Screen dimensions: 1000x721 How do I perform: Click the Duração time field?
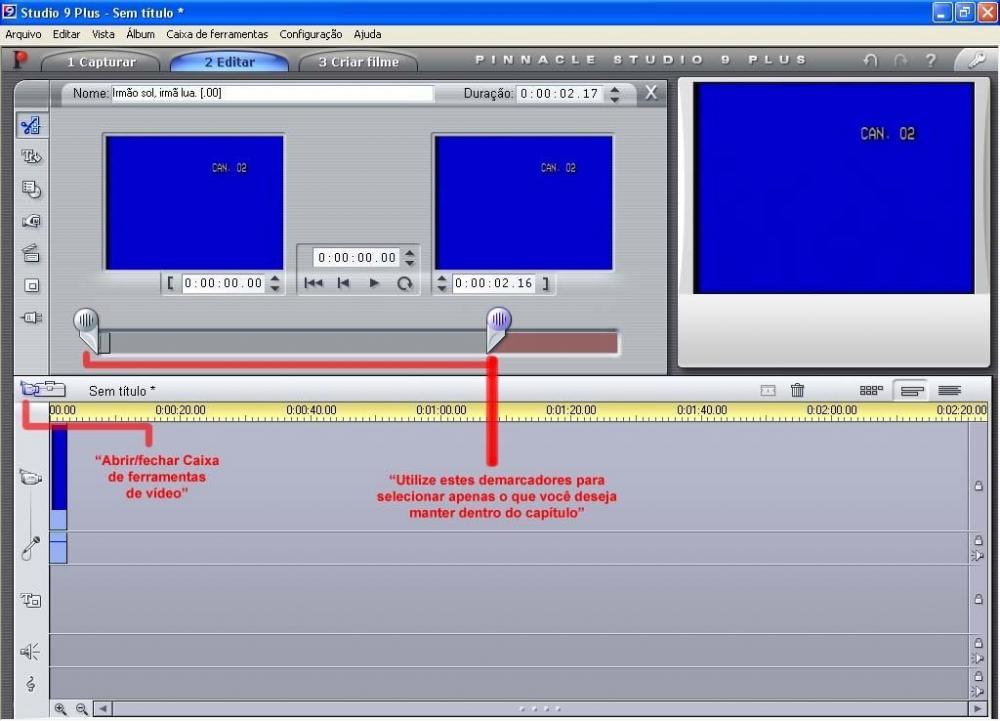559,94
